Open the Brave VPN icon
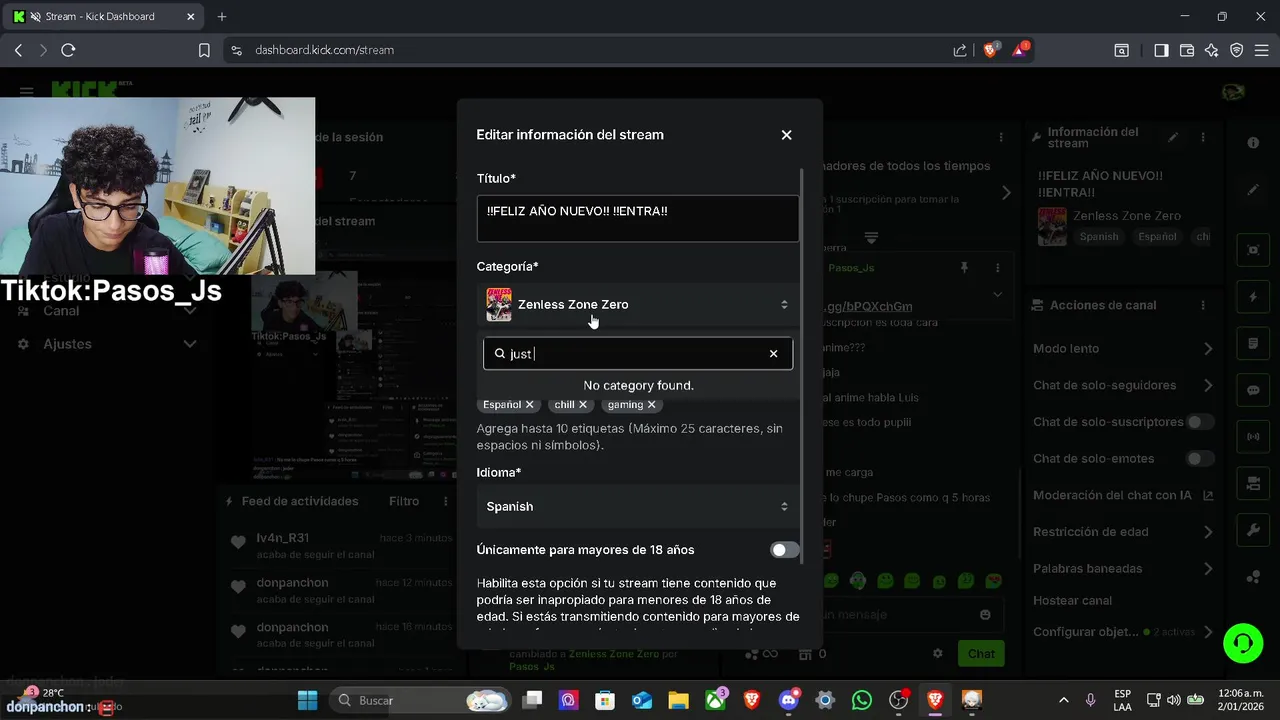This screenshot has height=720, width=1280. (1237, 50)
